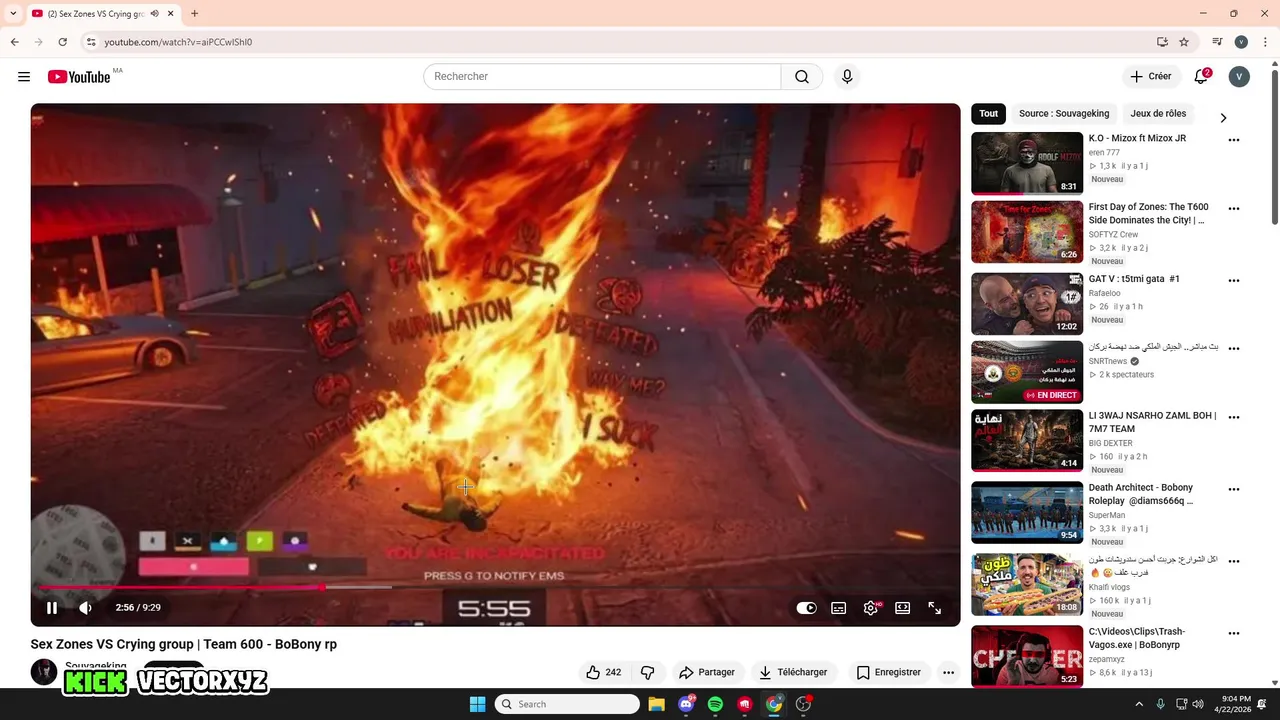
Task: Select the Jeux de rôles chip
Action: [x=1158, y=114]
